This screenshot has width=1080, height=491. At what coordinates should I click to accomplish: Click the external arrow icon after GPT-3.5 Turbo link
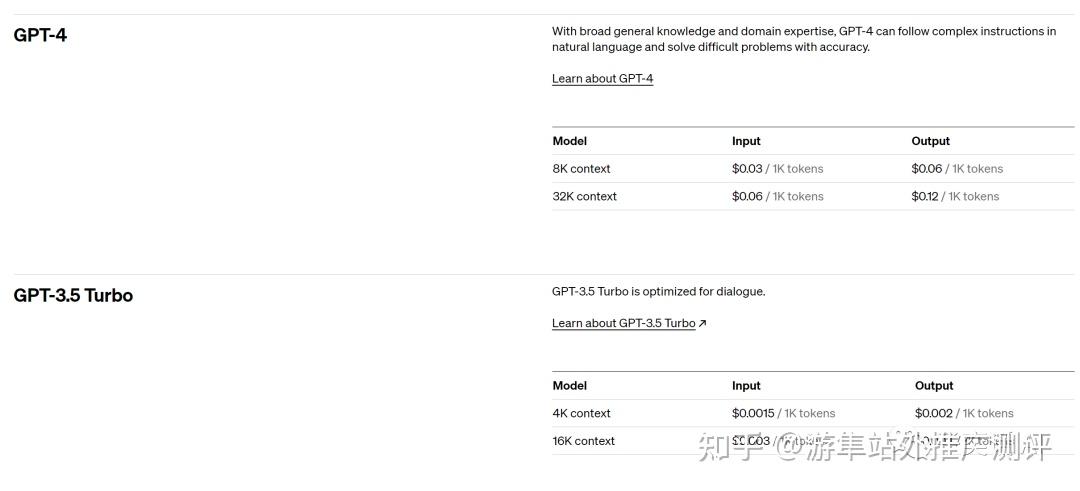click(x=703, y=323)
